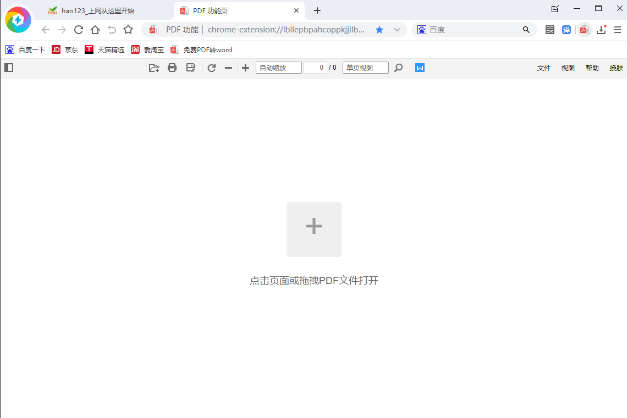Viewport: 627px width, 418px height.
Task: Open a new browser tab
Action: coord(317,11)
